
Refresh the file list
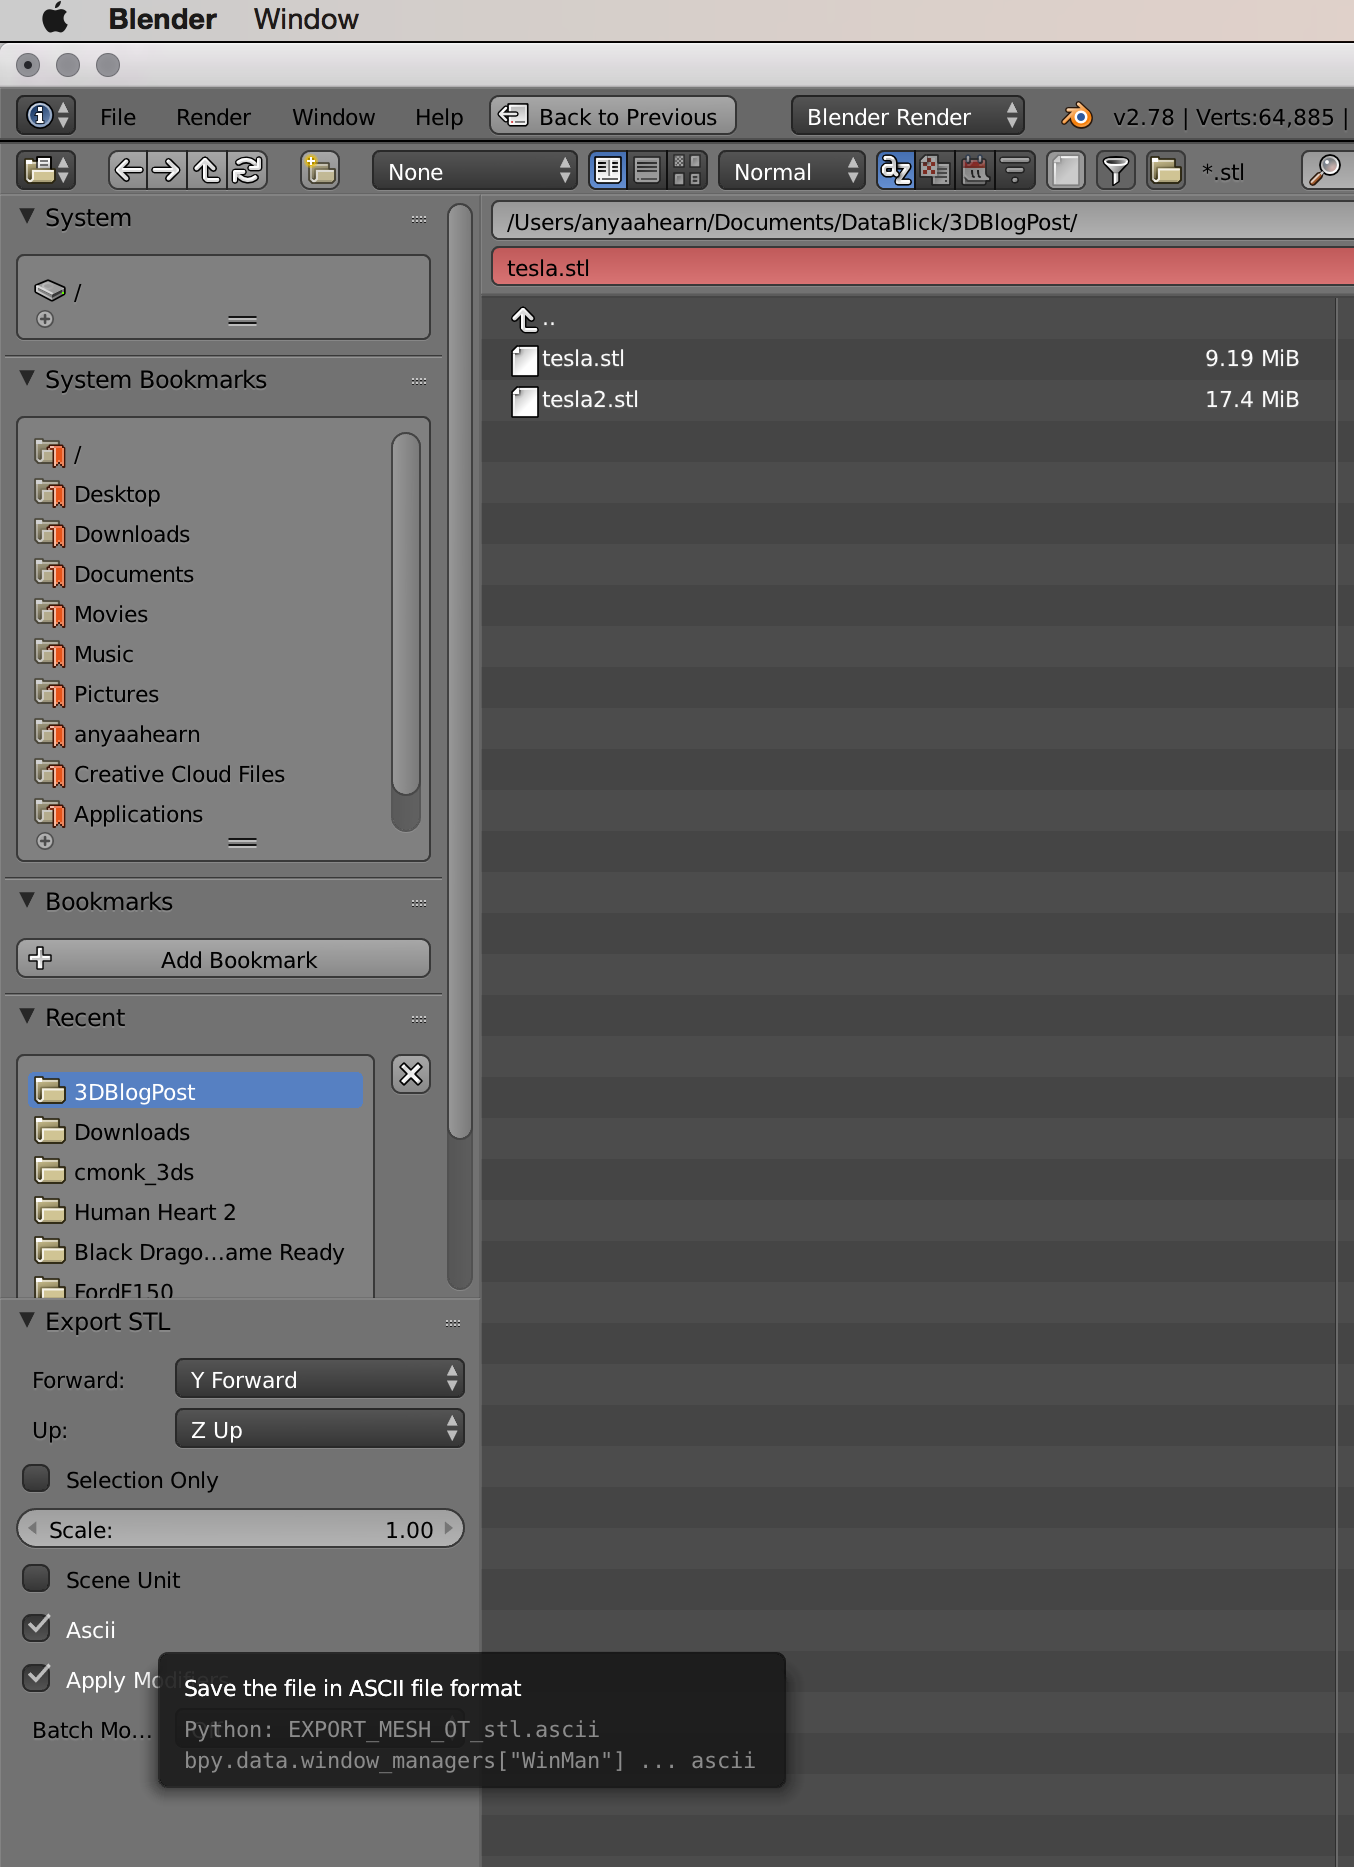[246, 171]
